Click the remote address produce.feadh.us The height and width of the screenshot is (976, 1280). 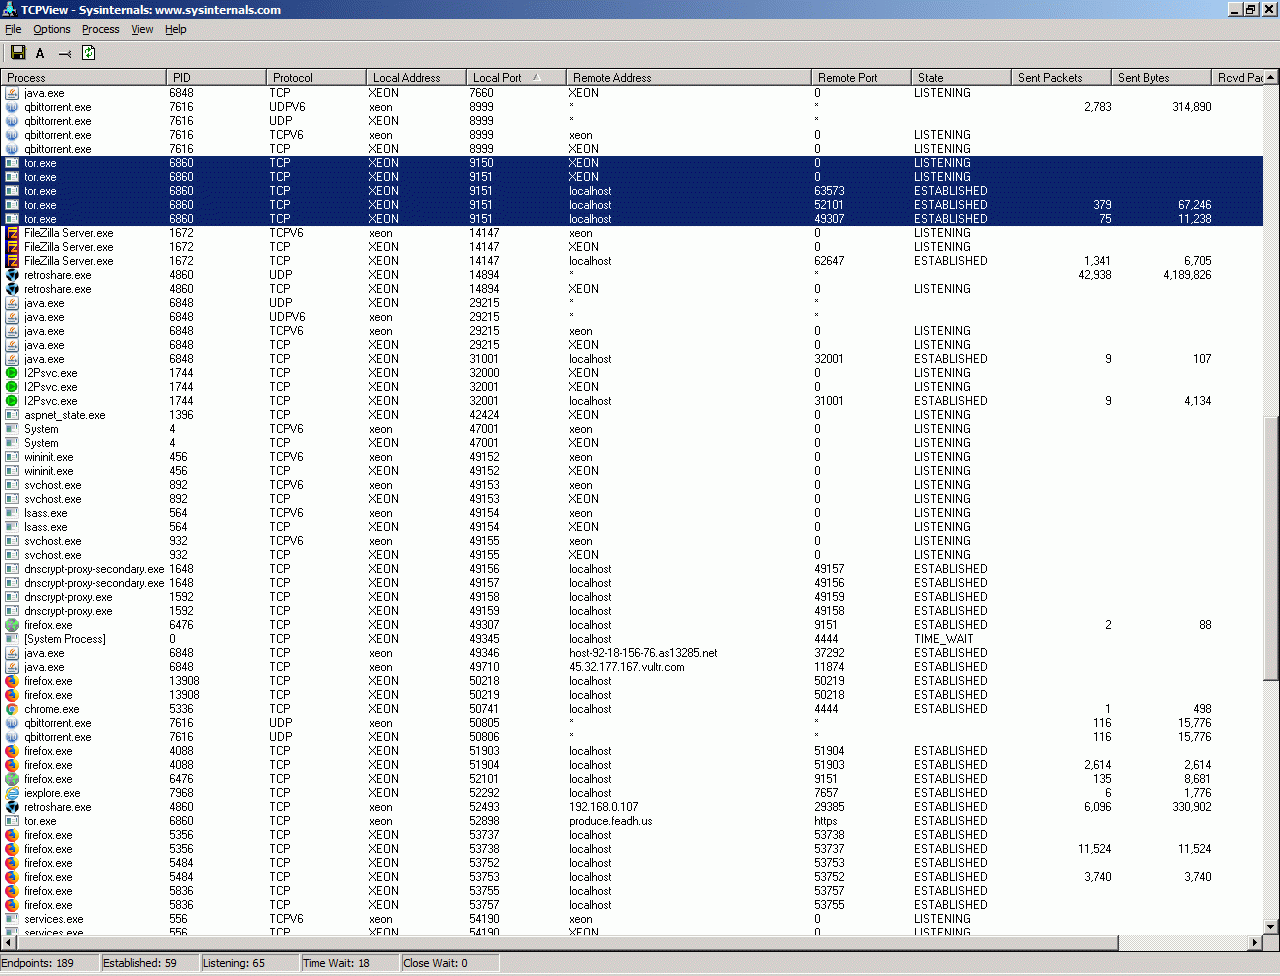(x=611, y=821)
